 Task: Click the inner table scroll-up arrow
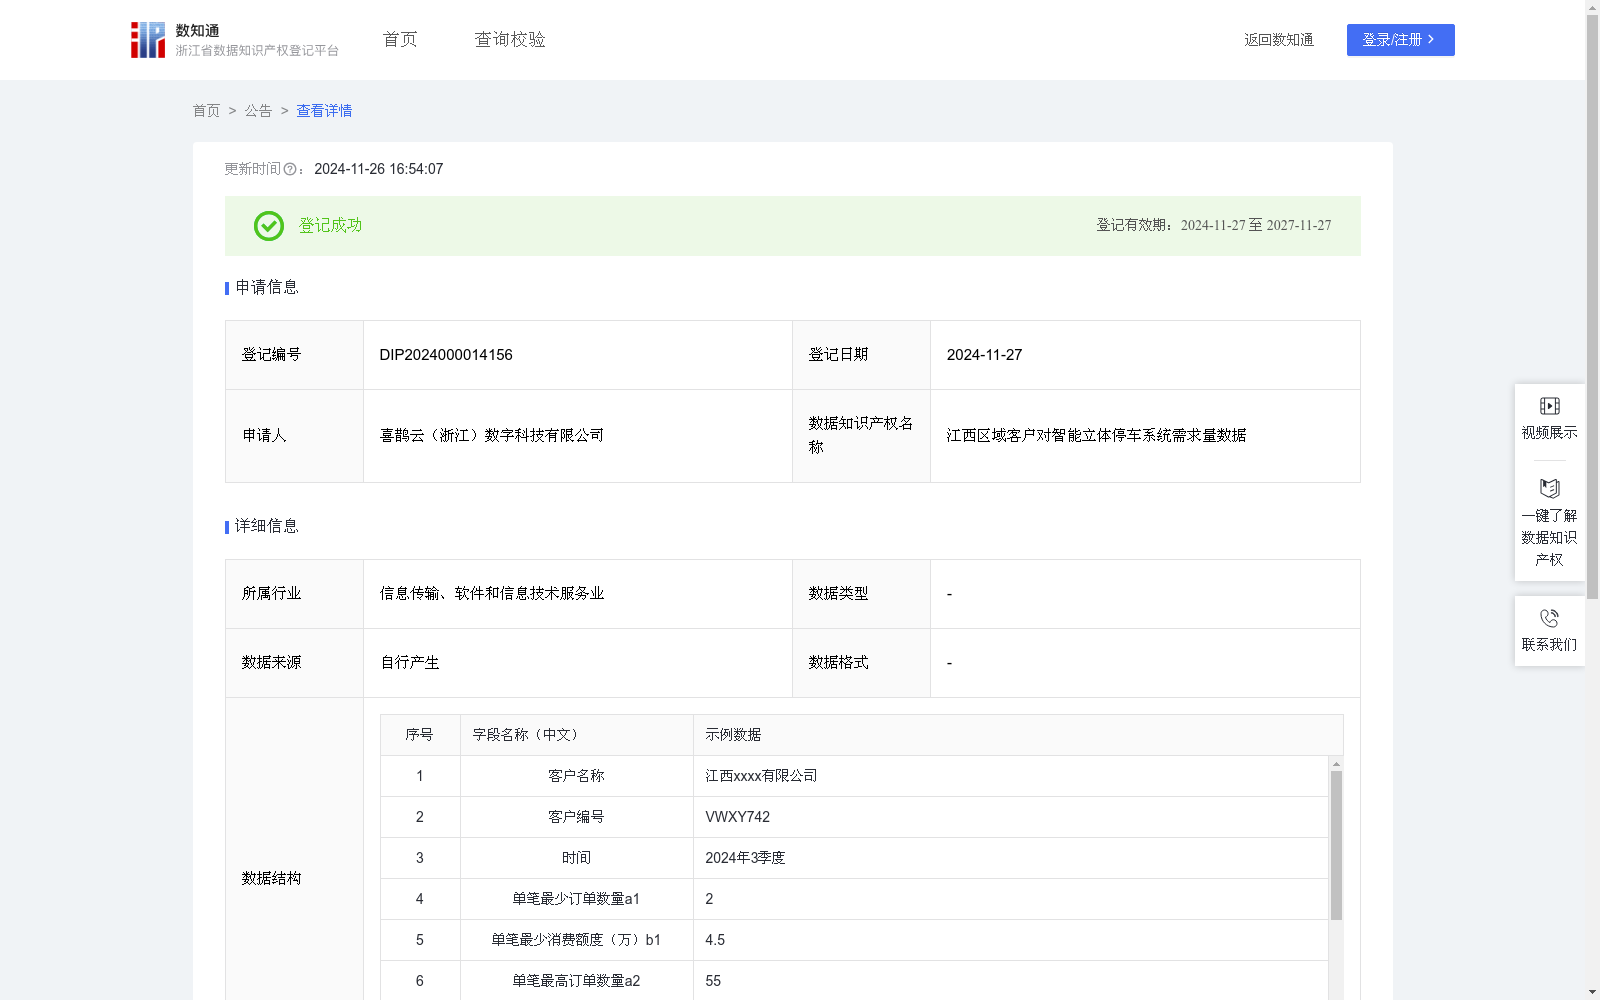[1336, 764]
